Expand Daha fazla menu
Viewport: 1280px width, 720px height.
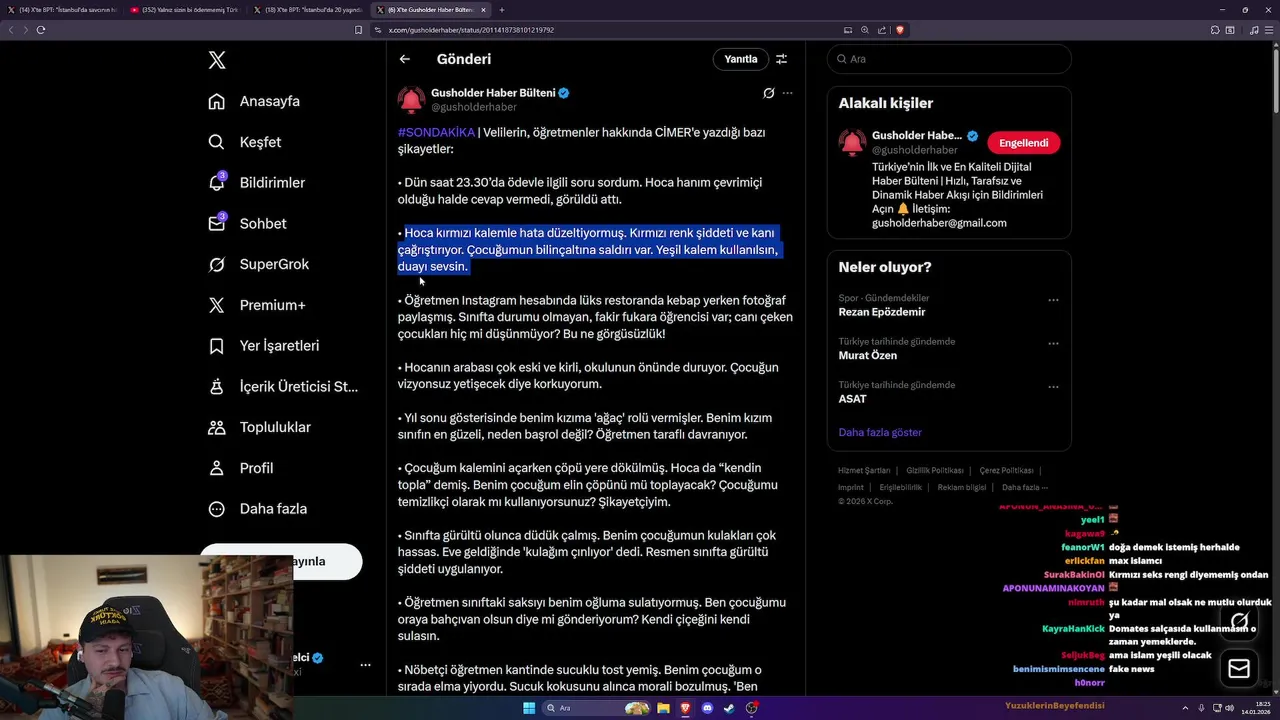click(x=257, y=509)
